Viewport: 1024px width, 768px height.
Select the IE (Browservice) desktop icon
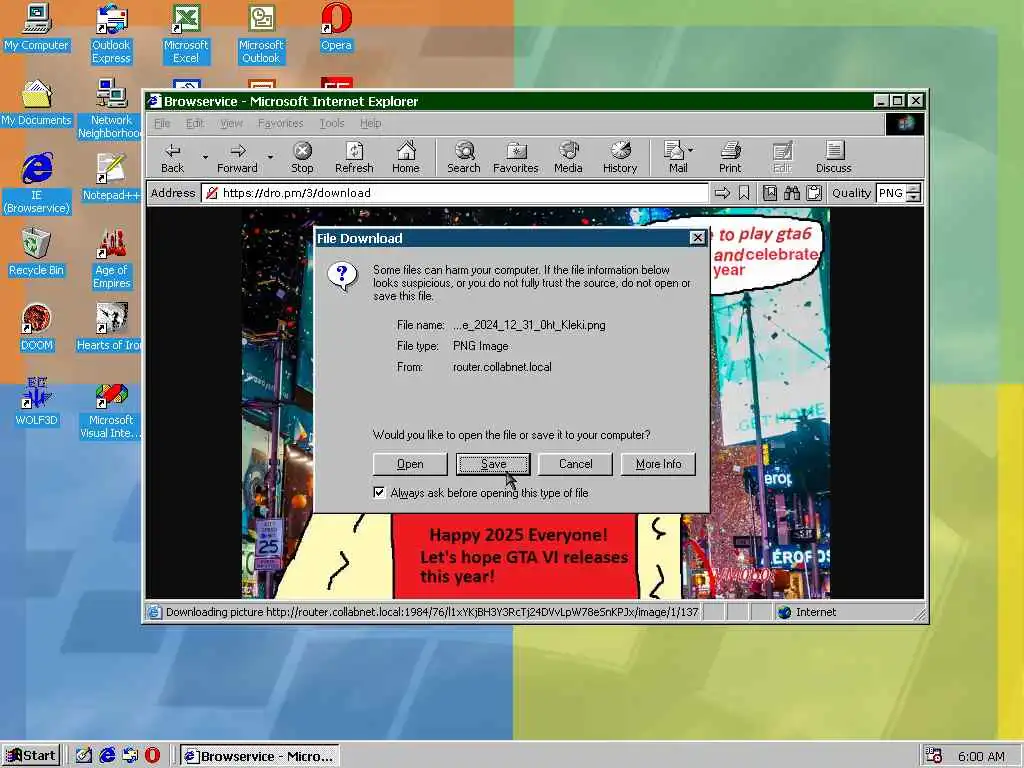pyautogui.click(x=37, y=184)
